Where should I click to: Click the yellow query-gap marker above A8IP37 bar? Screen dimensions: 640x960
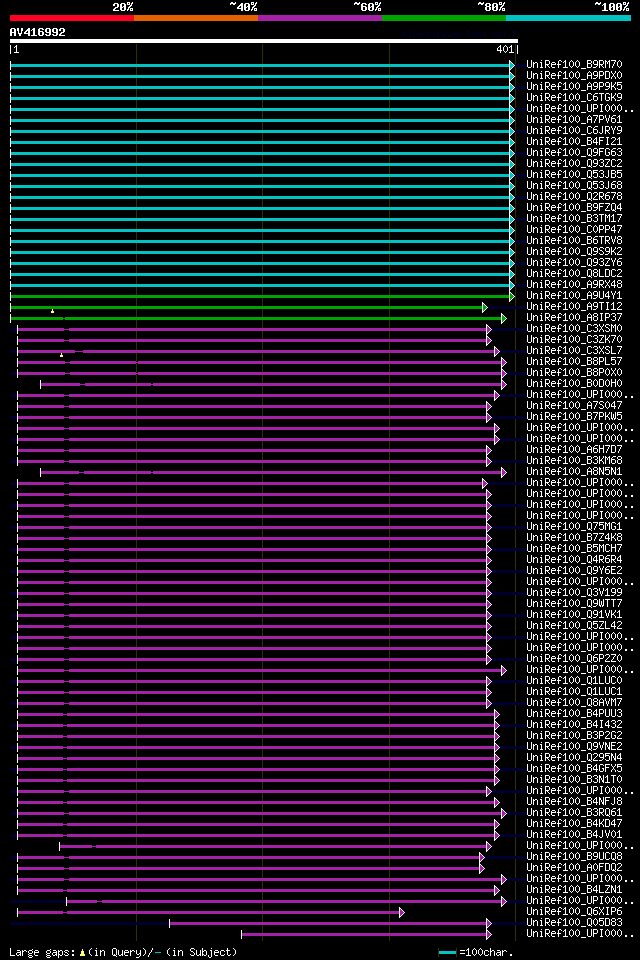[53, 311]
